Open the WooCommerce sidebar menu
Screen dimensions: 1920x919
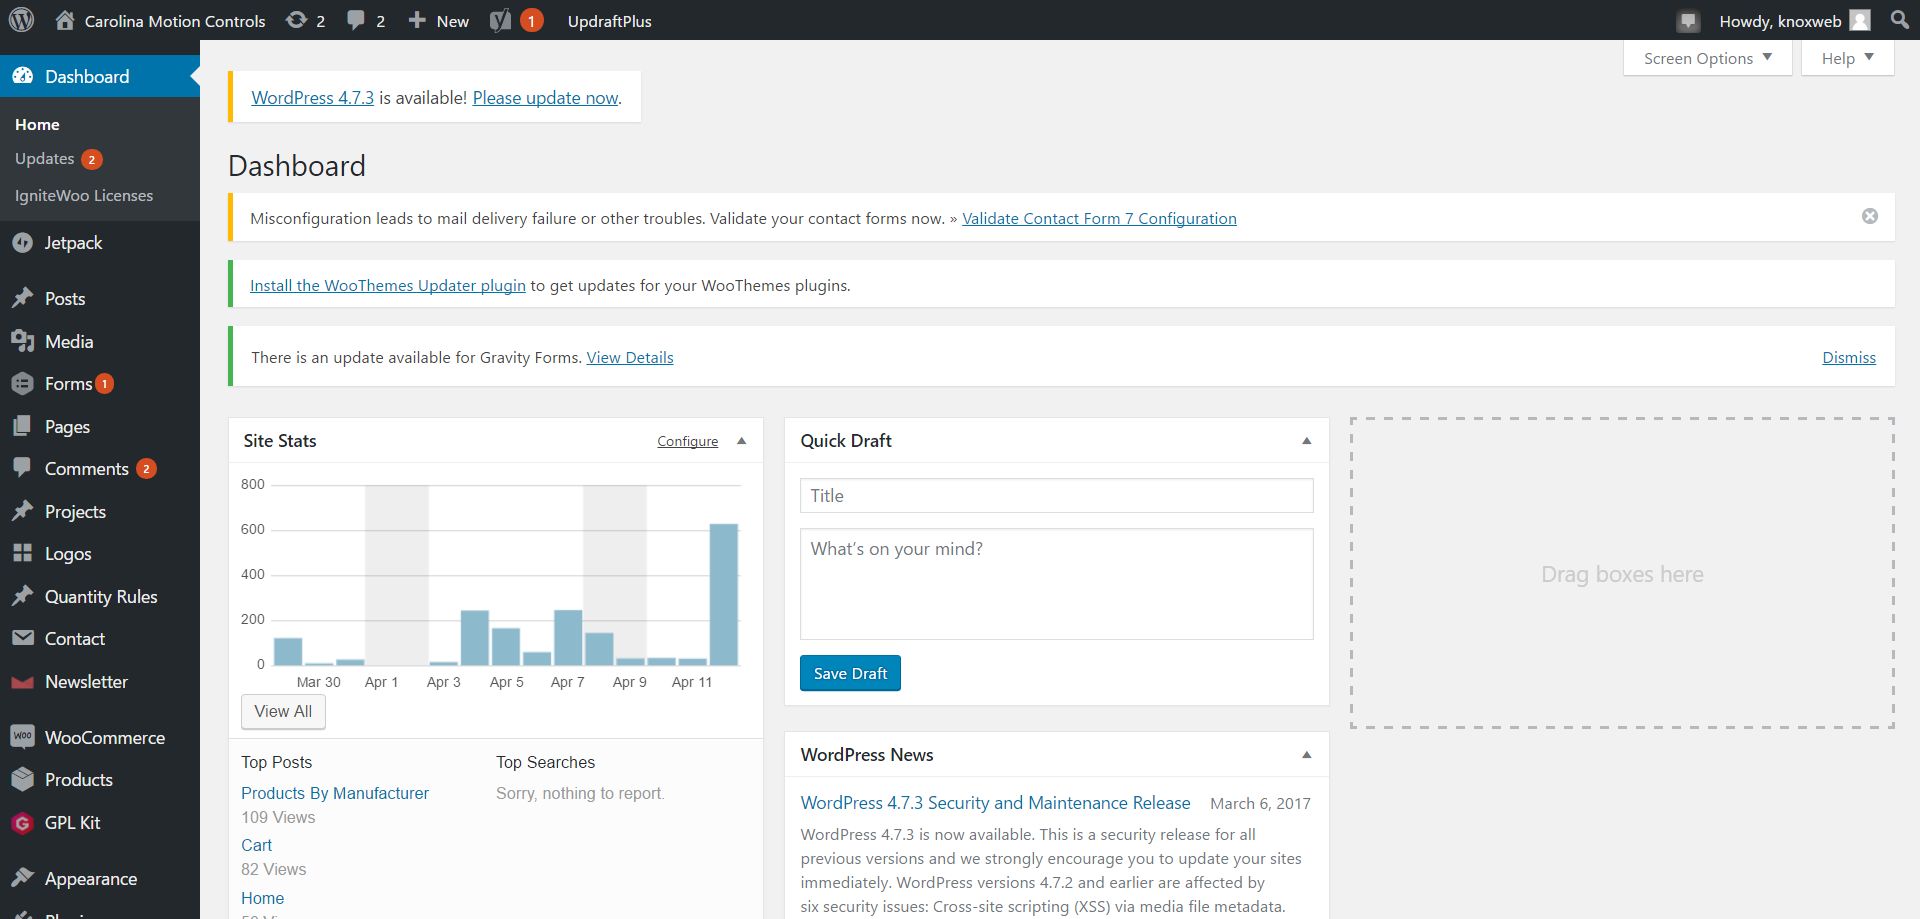[x=104, y=738]
